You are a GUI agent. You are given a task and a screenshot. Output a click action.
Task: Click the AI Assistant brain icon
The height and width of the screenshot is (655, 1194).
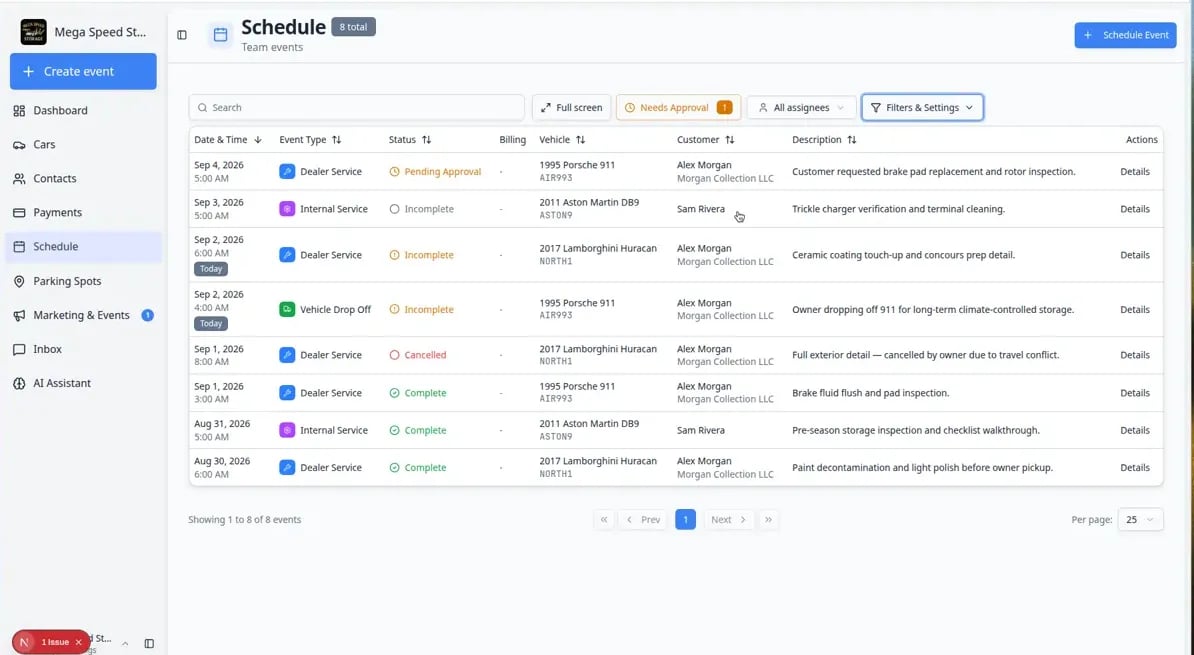[19, 383]
